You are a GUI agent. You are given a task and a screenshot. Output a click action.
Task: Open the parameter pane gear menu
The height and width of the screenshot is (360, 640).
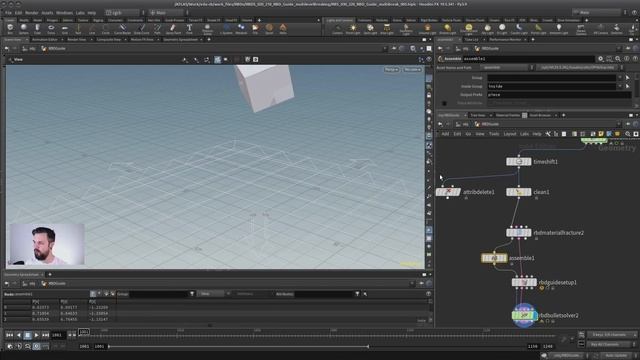[x=600, y=59]
